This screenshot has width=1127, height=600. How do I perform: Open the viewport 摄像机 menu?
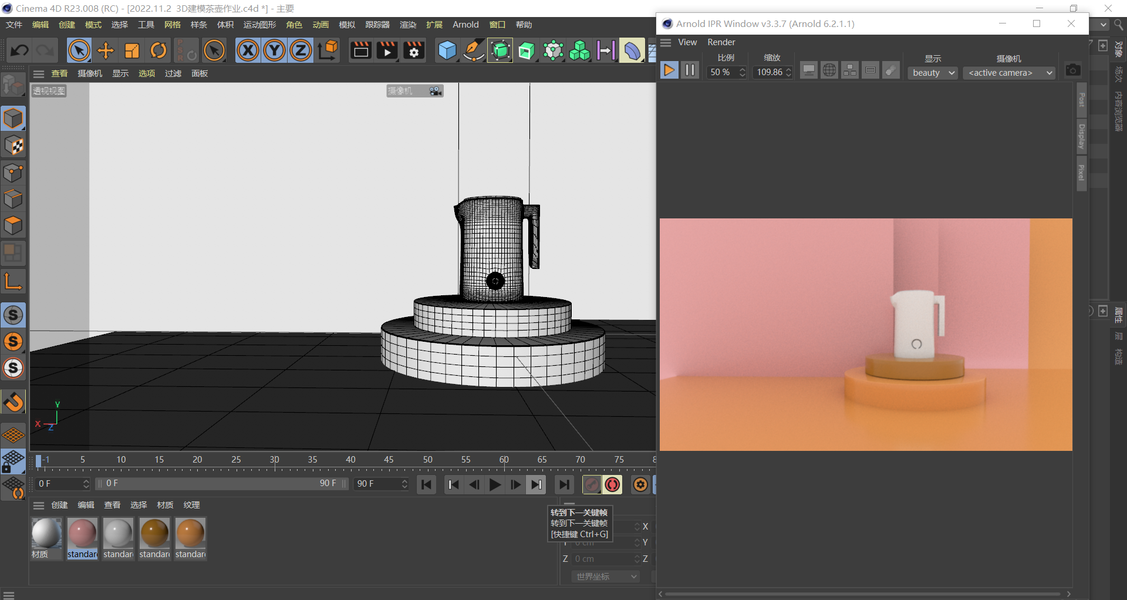pyautogui.click(x=90, y=73)
